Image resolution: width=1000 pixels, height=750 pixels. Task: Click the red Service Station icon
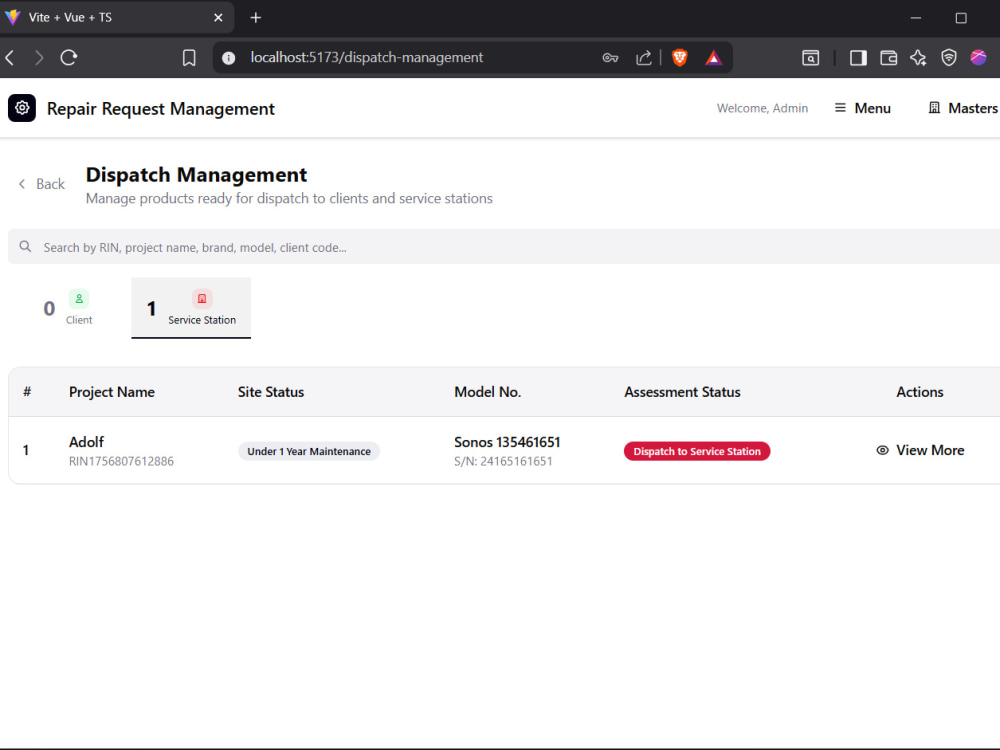(x=202, y=298)
